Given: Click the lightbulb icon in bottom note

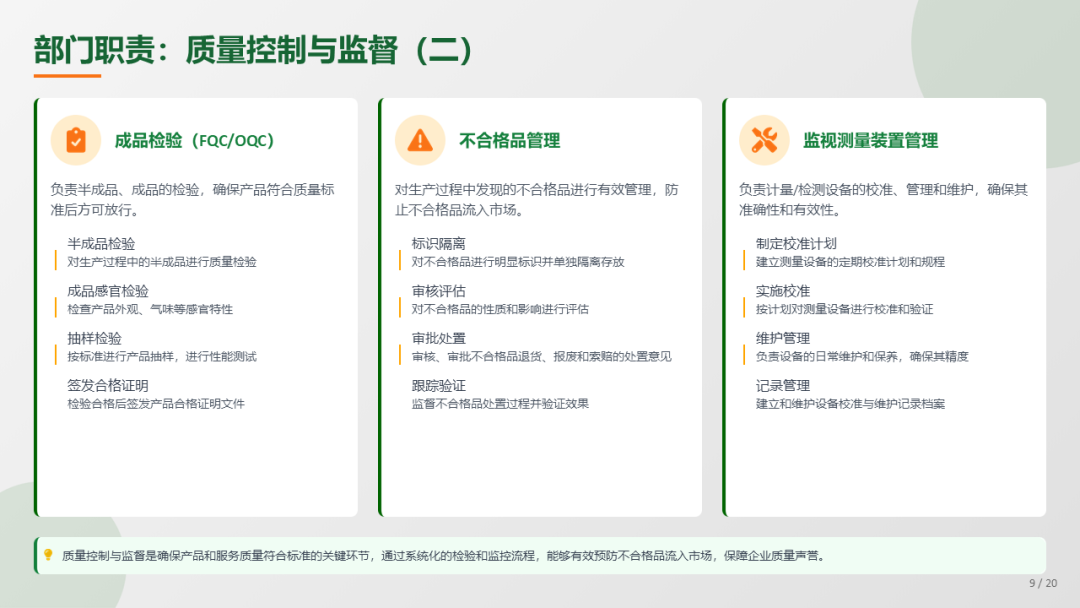Looking at the screenshot, I should pos(47,555).
